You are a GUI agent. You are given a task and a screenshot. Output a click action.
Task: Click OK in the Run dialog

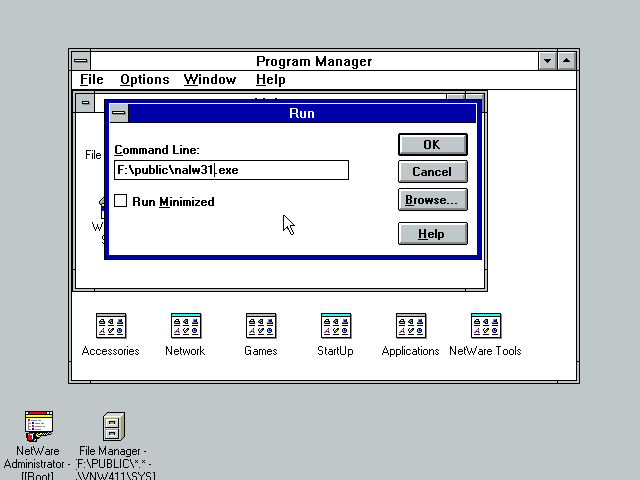pos(433,144)
